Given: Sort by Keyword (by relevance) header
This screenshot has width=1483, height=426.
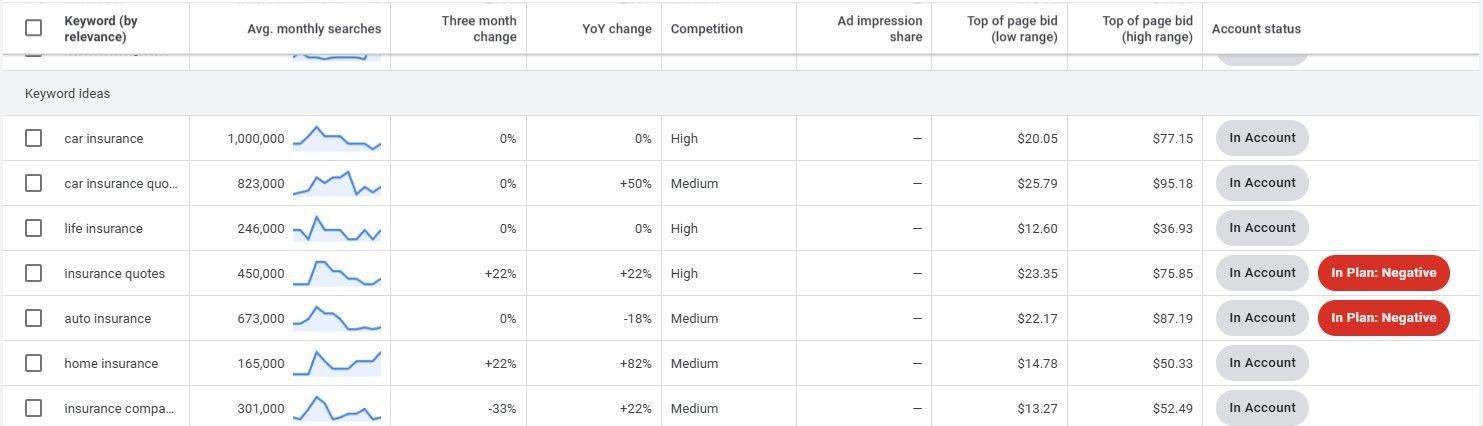Looking at the screenshot, I should click(100, 29).
